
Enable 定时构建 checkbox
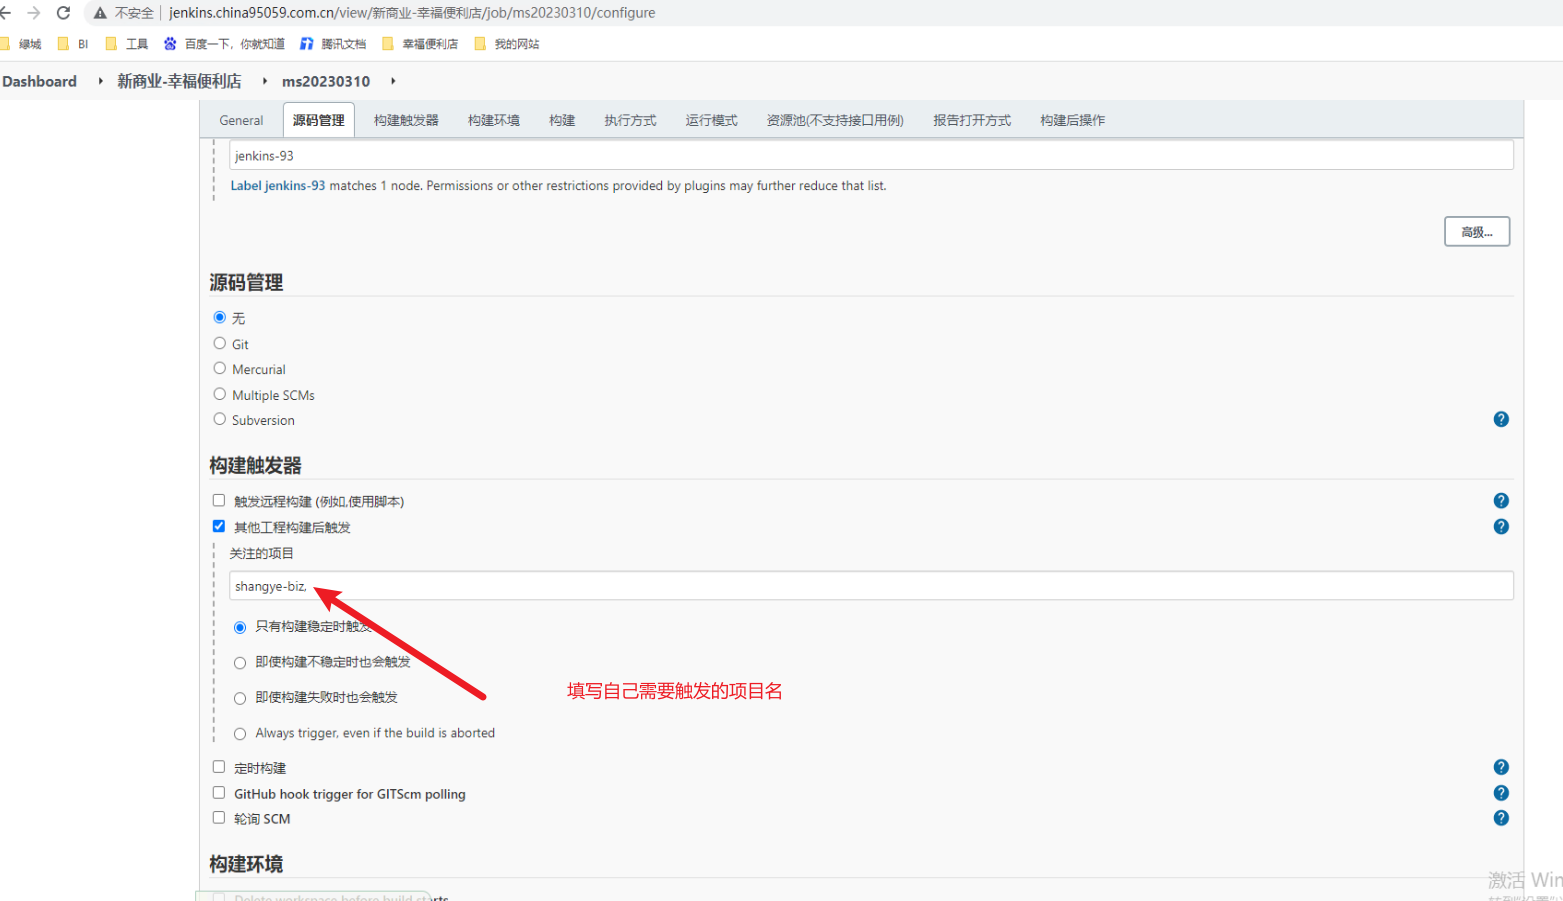point(219,767)
